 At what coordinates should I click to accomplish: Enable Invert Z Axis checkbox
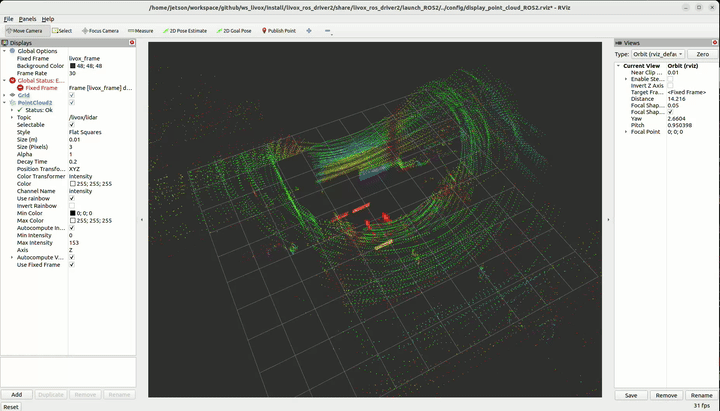point(670,85)
